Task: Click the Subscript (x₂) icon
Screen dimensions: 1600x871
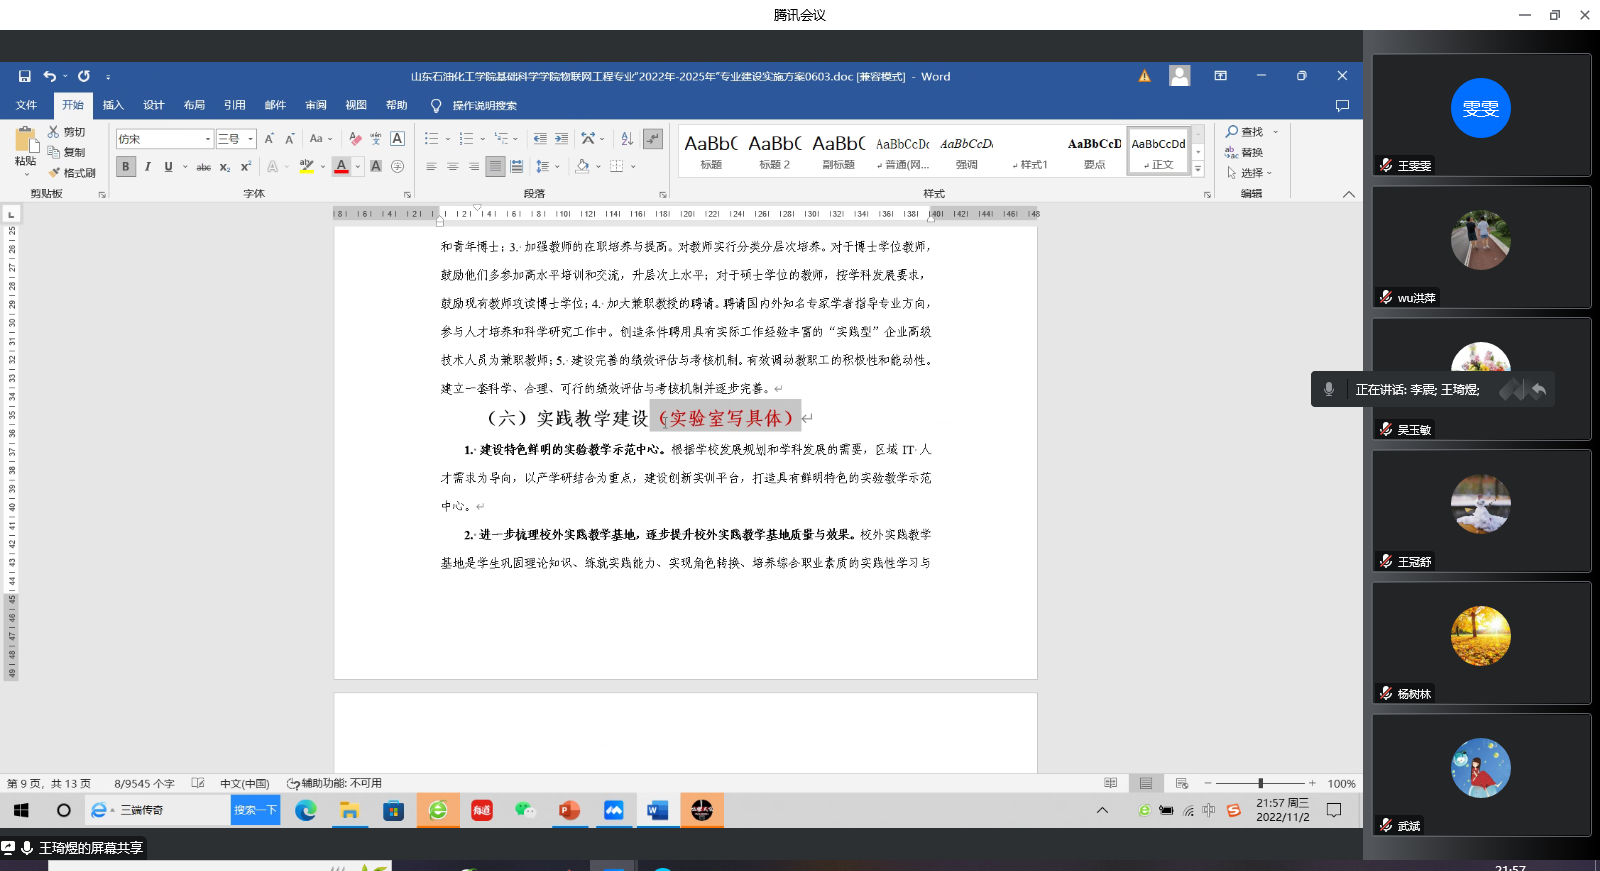Action: (x=225, y=167)
